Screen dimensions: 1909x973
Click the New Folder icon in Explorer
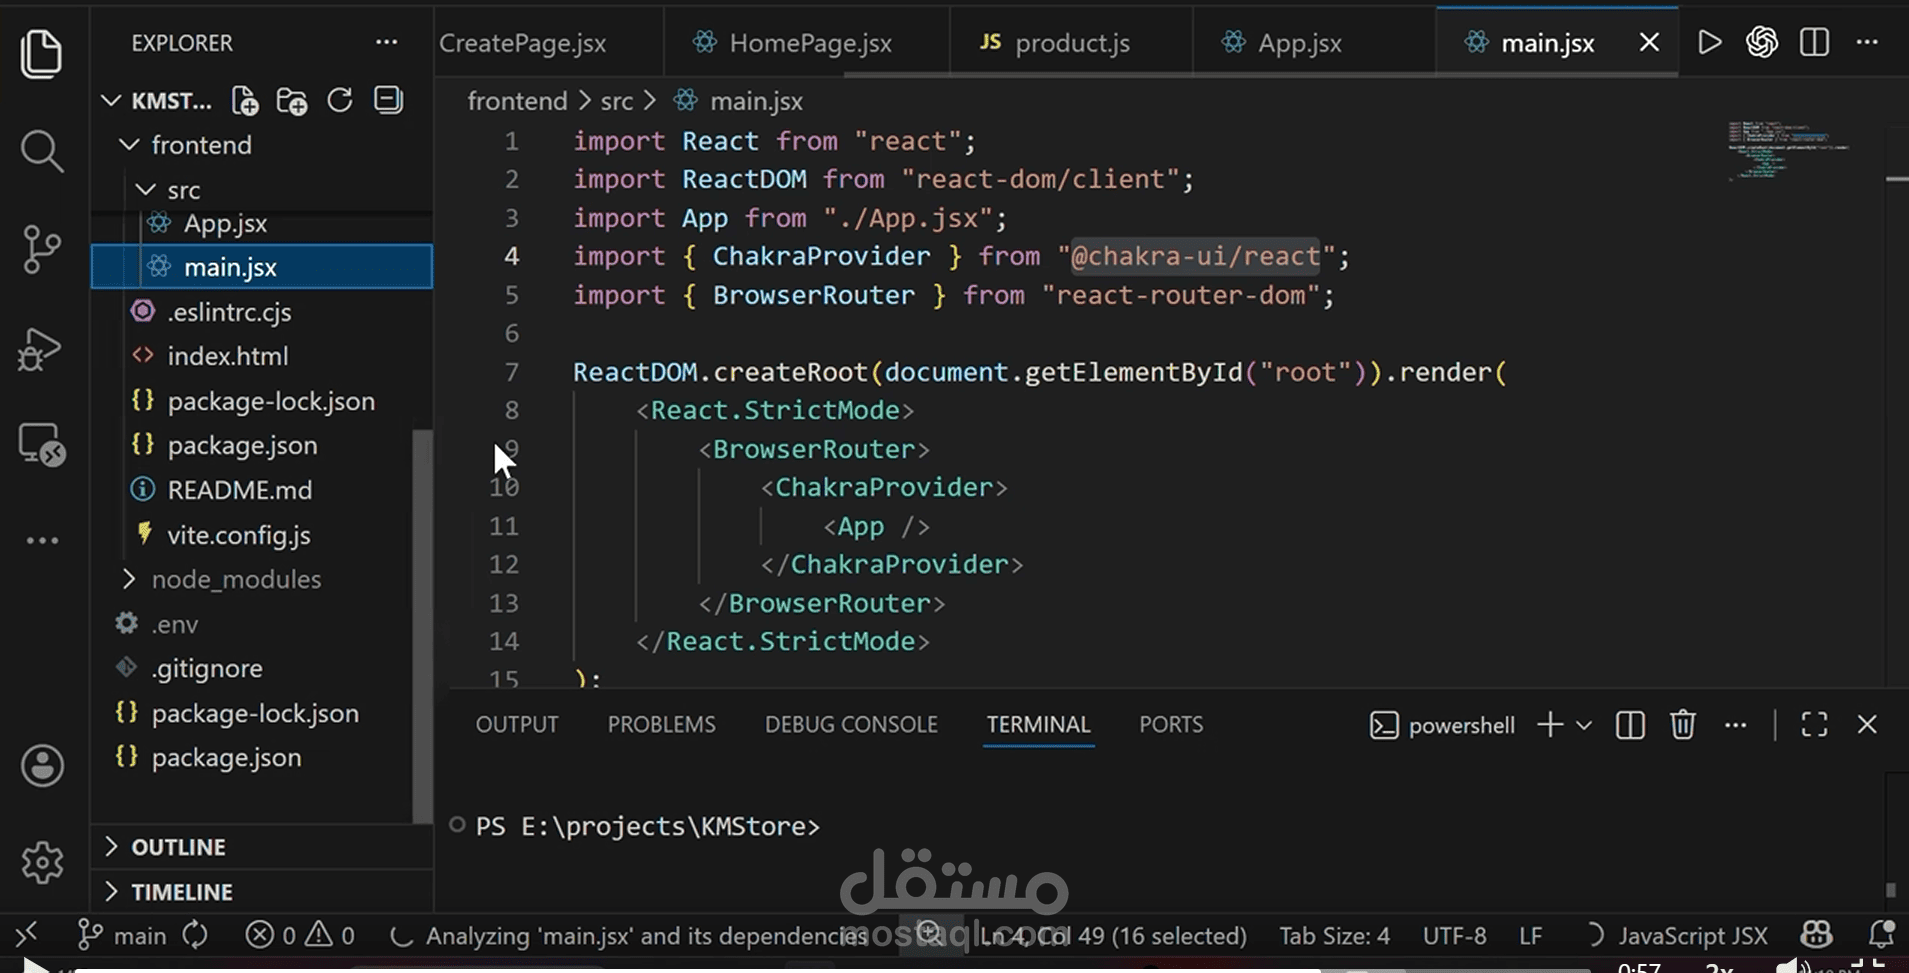292,101
